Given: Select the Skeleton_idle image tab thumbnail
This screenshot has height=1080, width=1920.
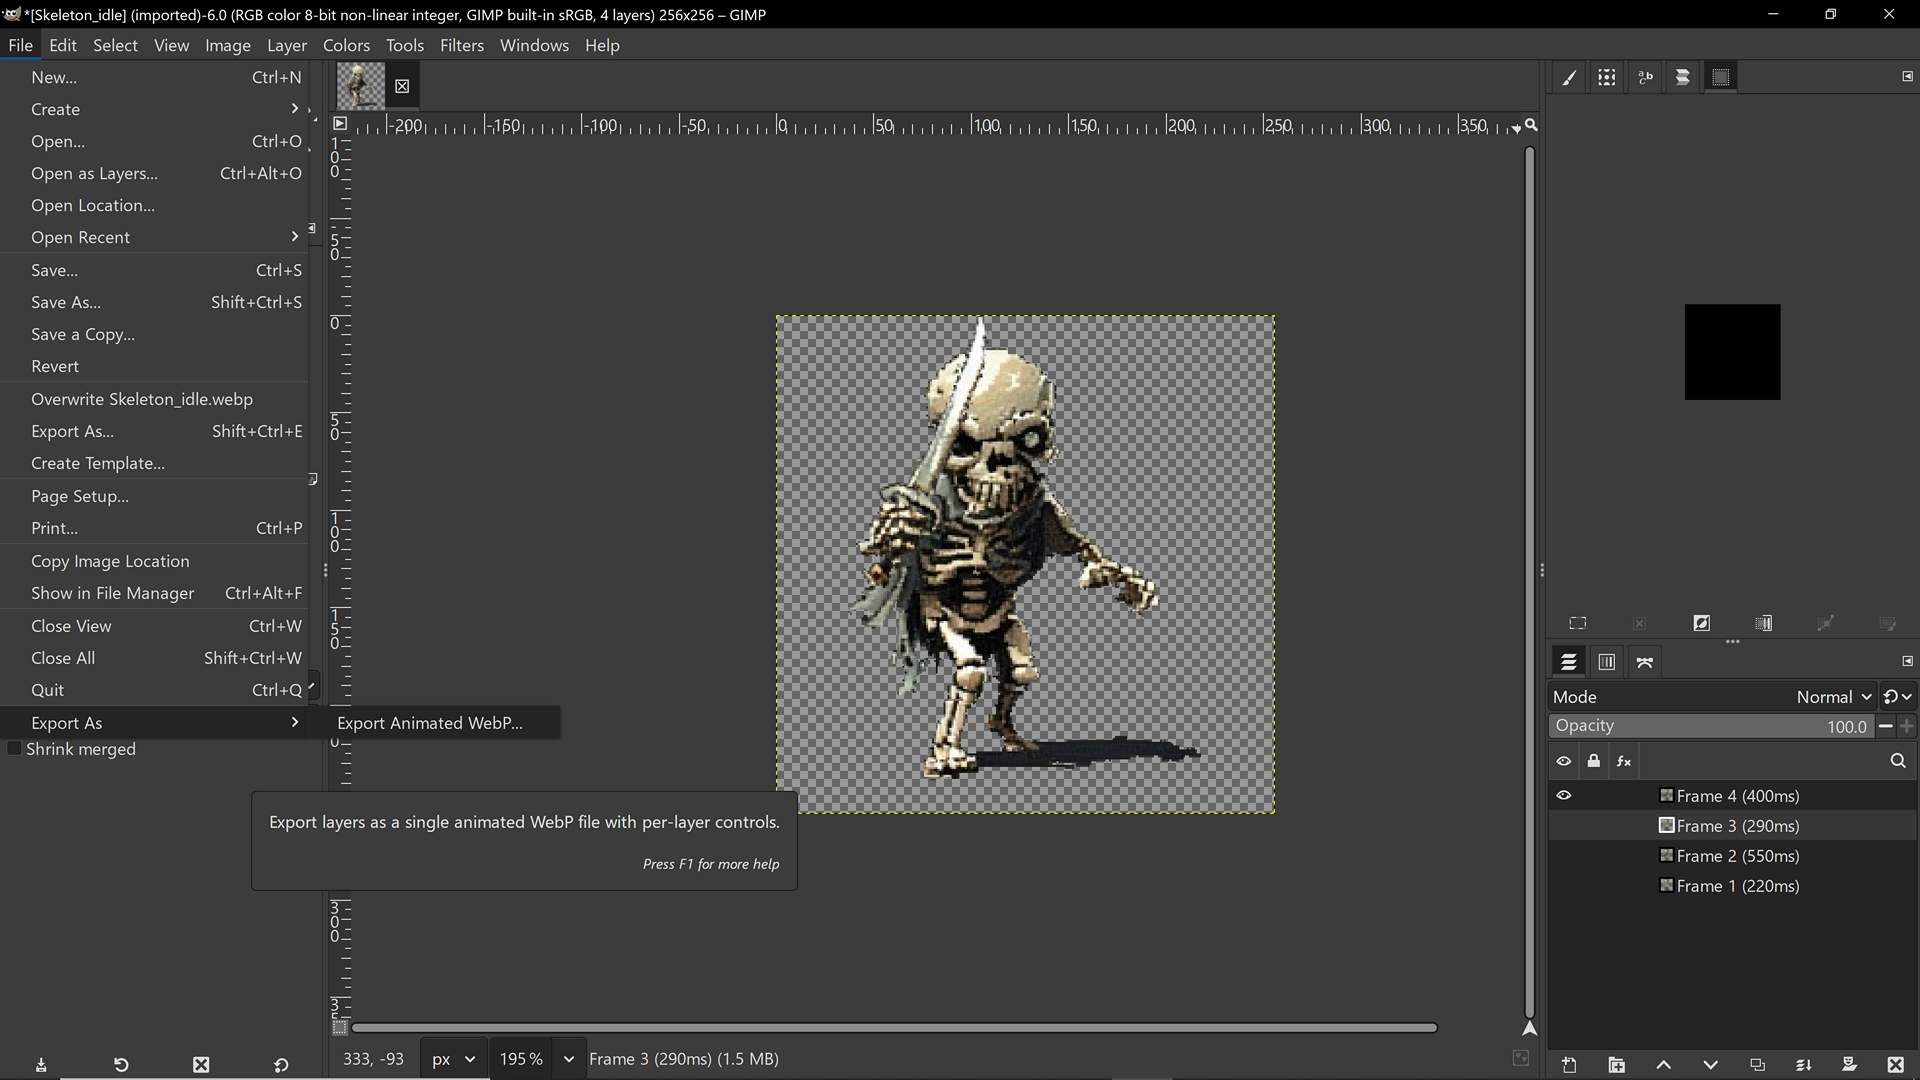Looking at the screenshot, I should 360,86.
